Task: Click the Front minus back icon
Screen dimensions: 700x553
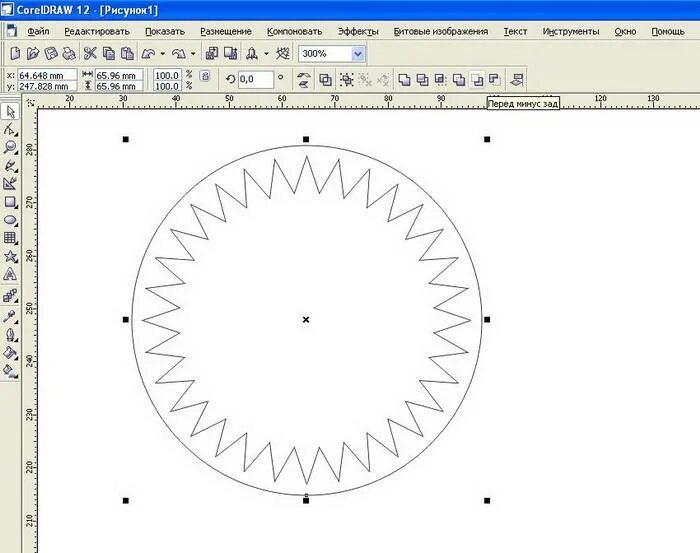Action: click(477, 80)
